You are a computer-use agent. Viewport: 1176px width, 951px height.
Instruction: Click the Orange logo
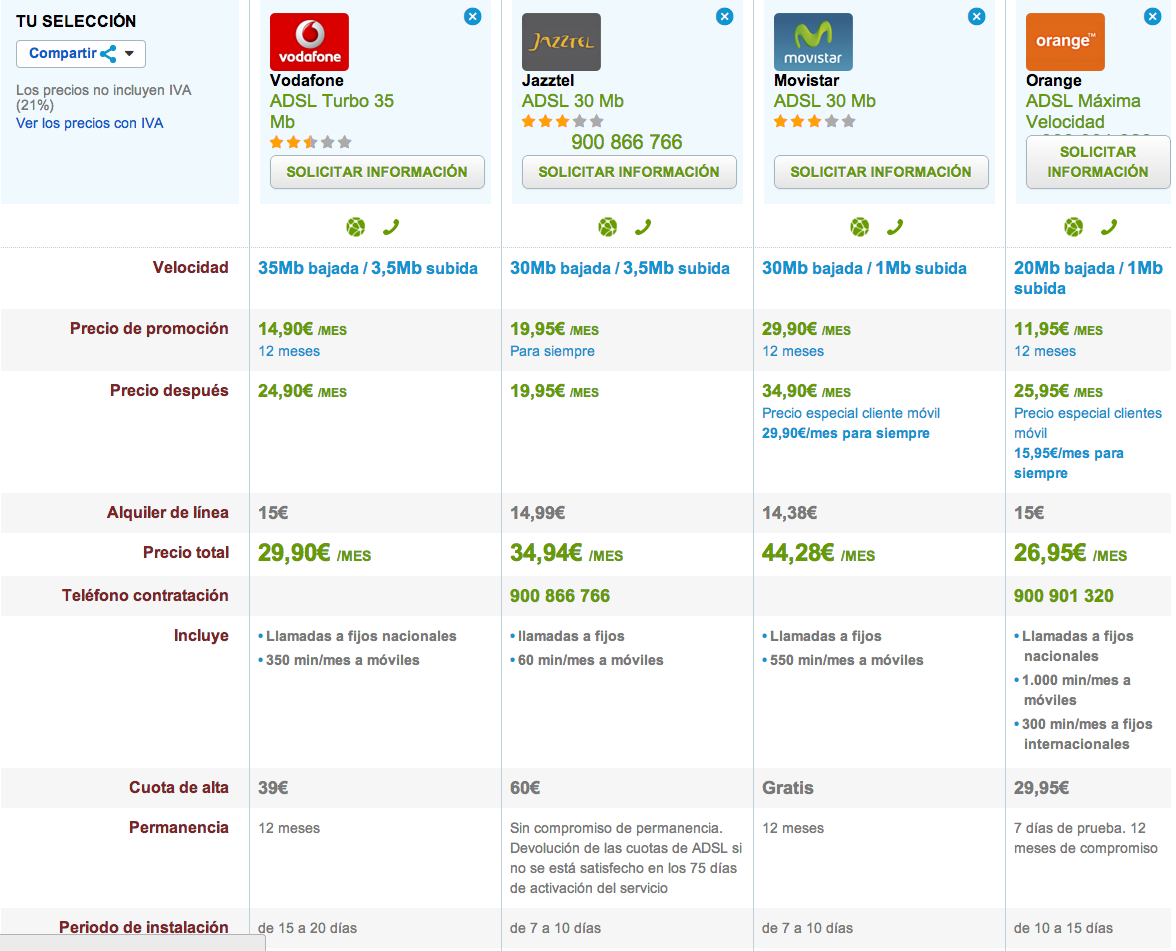pos(1065,42)
